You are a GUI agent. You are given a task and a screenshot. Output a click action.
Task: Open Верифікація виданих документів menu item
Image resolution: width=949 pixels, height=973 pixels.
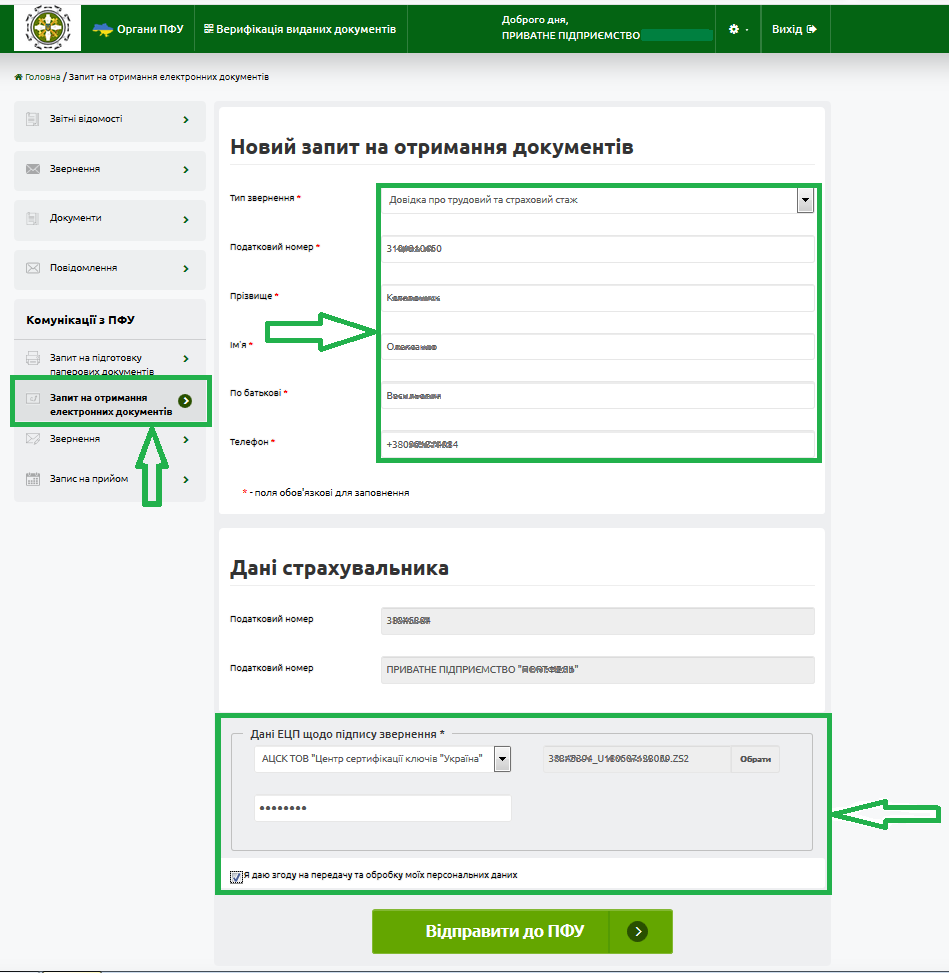pos(299,29)
